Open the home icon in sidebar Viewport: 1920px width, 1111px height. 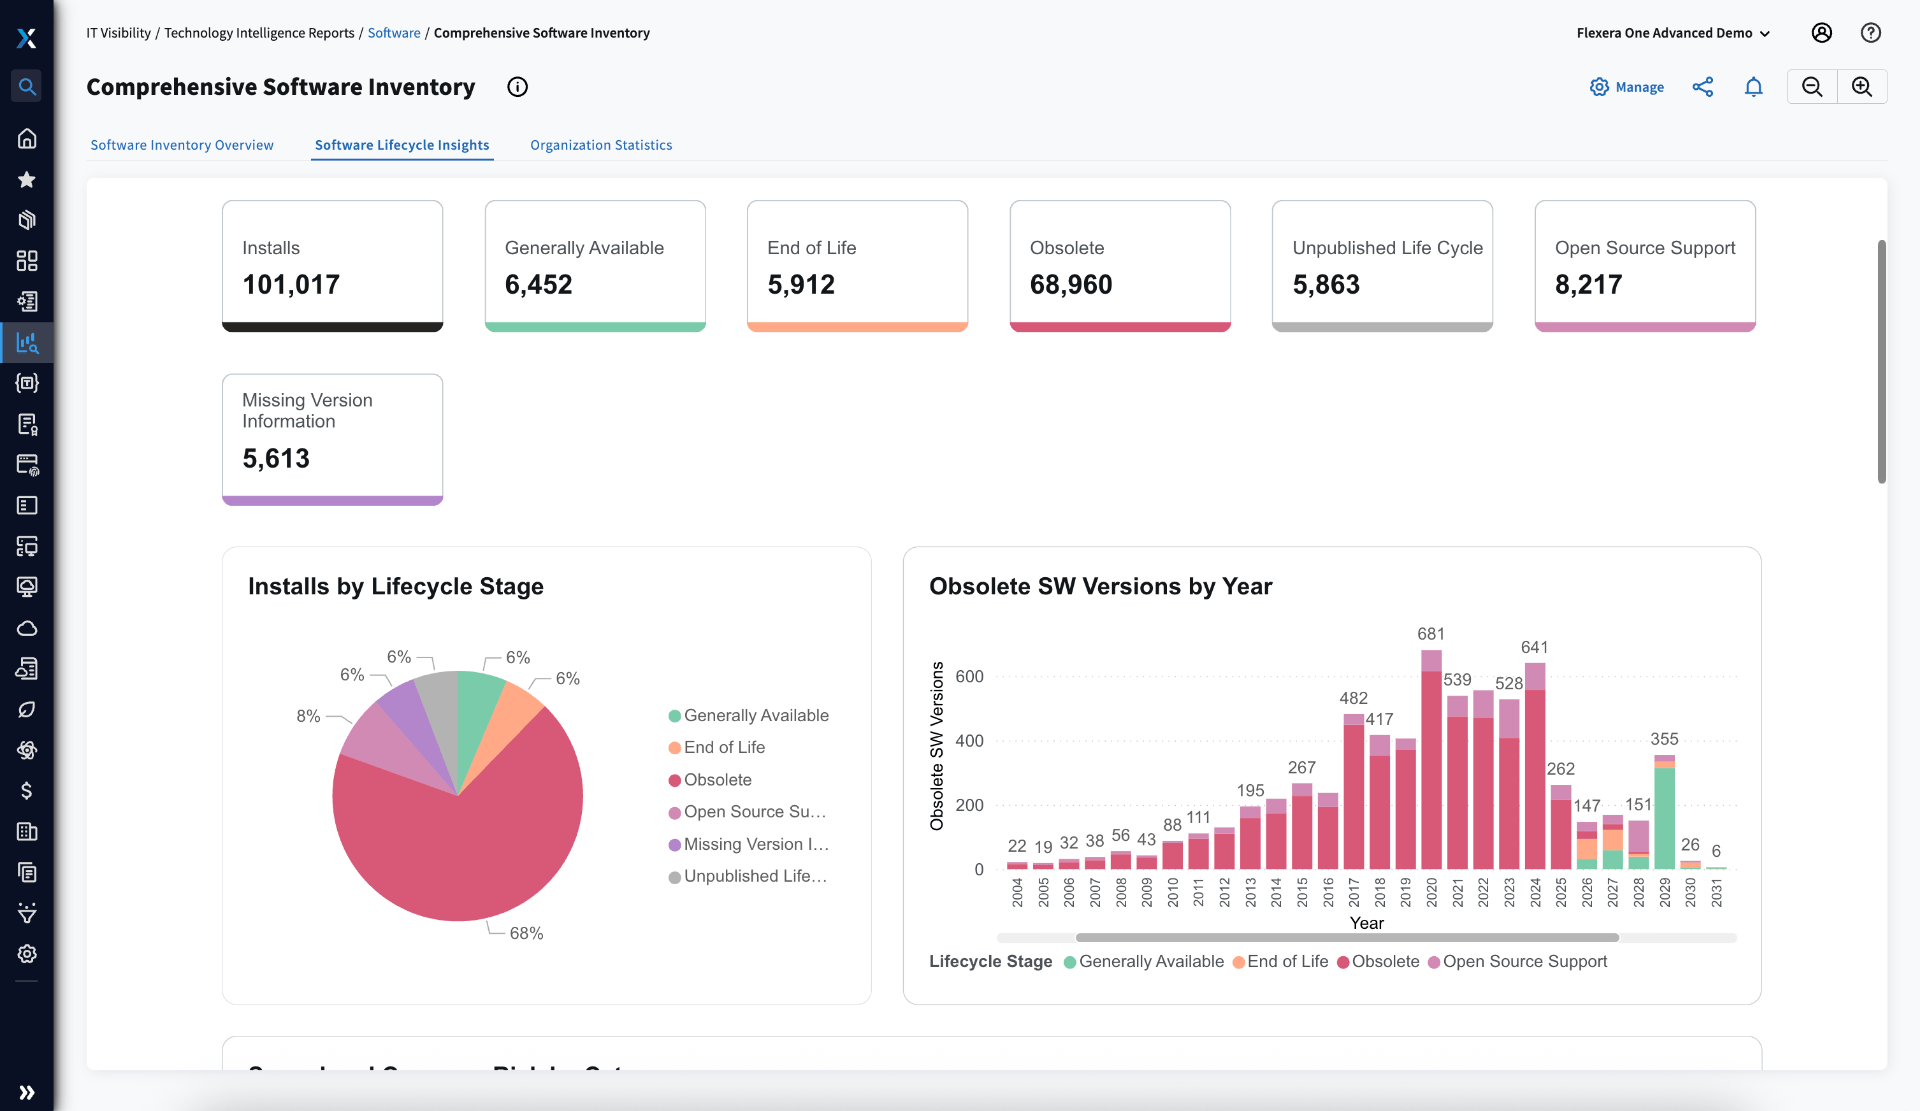pyautogui.click(x=27, y=138)
